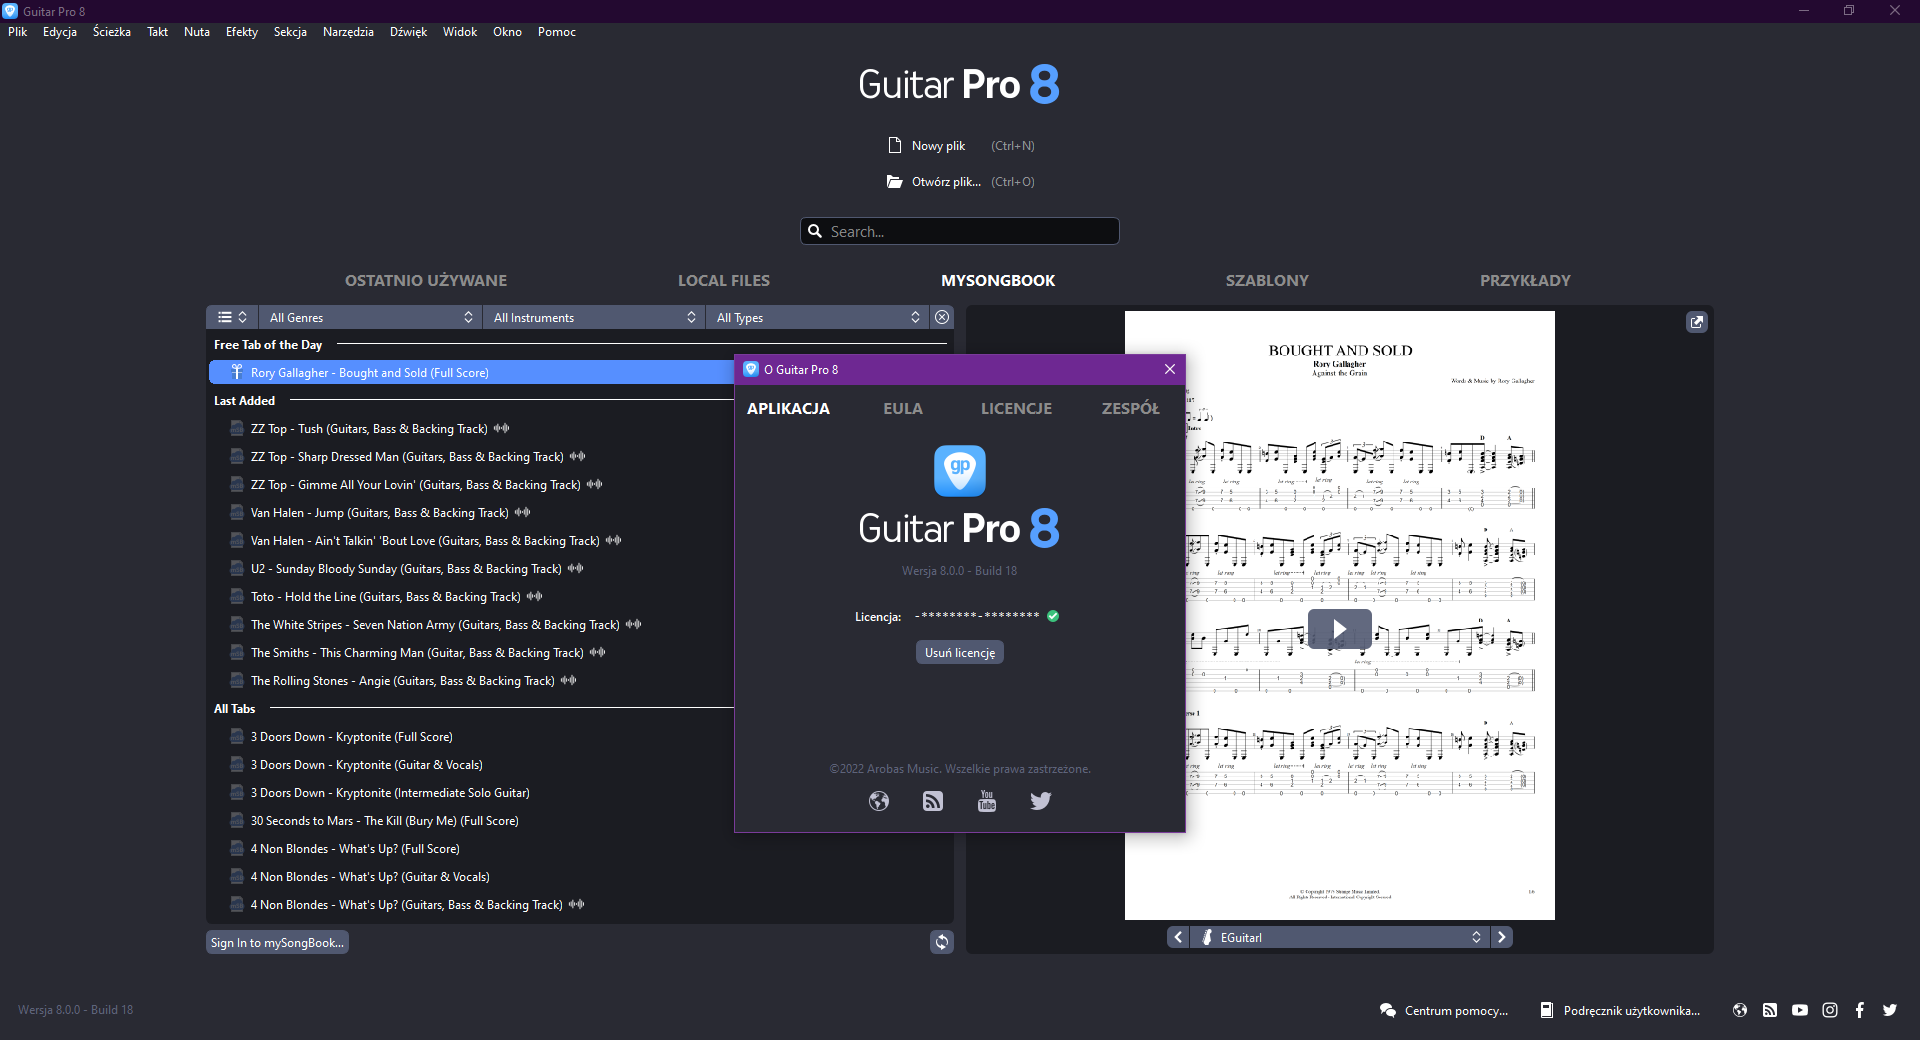Switch to PRZYKŁADY tab
This screenshot has height=1040, width=1920.
coord(1525,281)
